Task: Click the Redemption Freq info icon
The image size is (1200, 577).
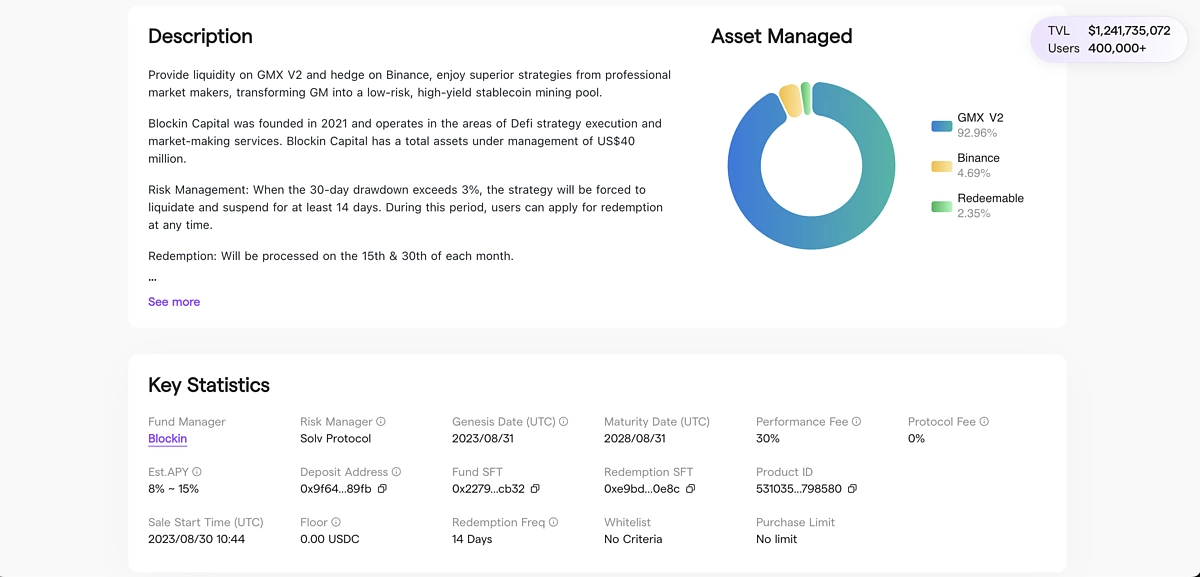Action: [x=553, y=522]
